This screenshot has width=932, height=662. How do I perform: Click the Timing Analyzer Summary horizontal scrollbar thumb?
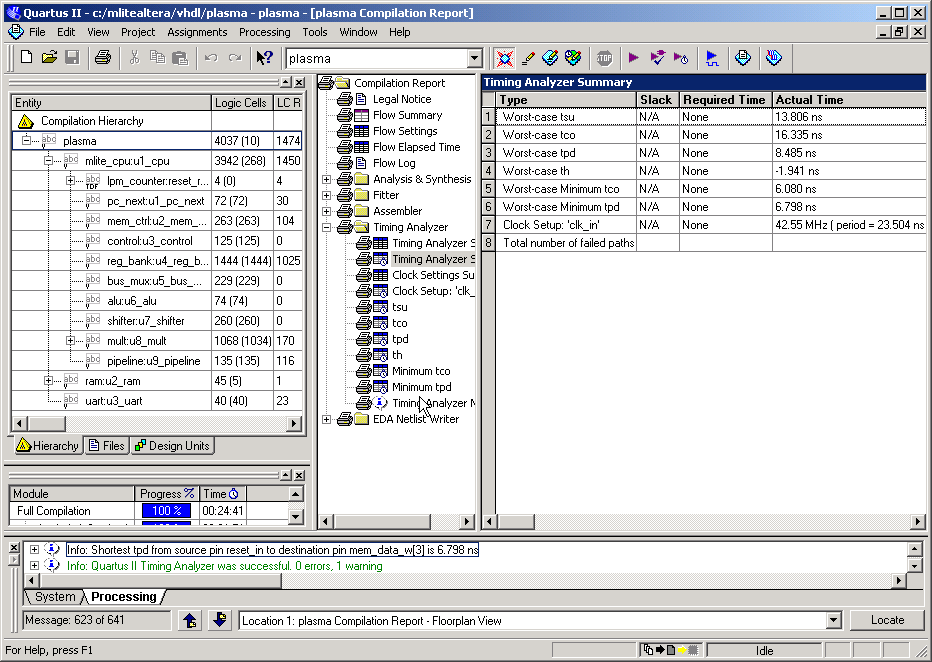point(516,522)
